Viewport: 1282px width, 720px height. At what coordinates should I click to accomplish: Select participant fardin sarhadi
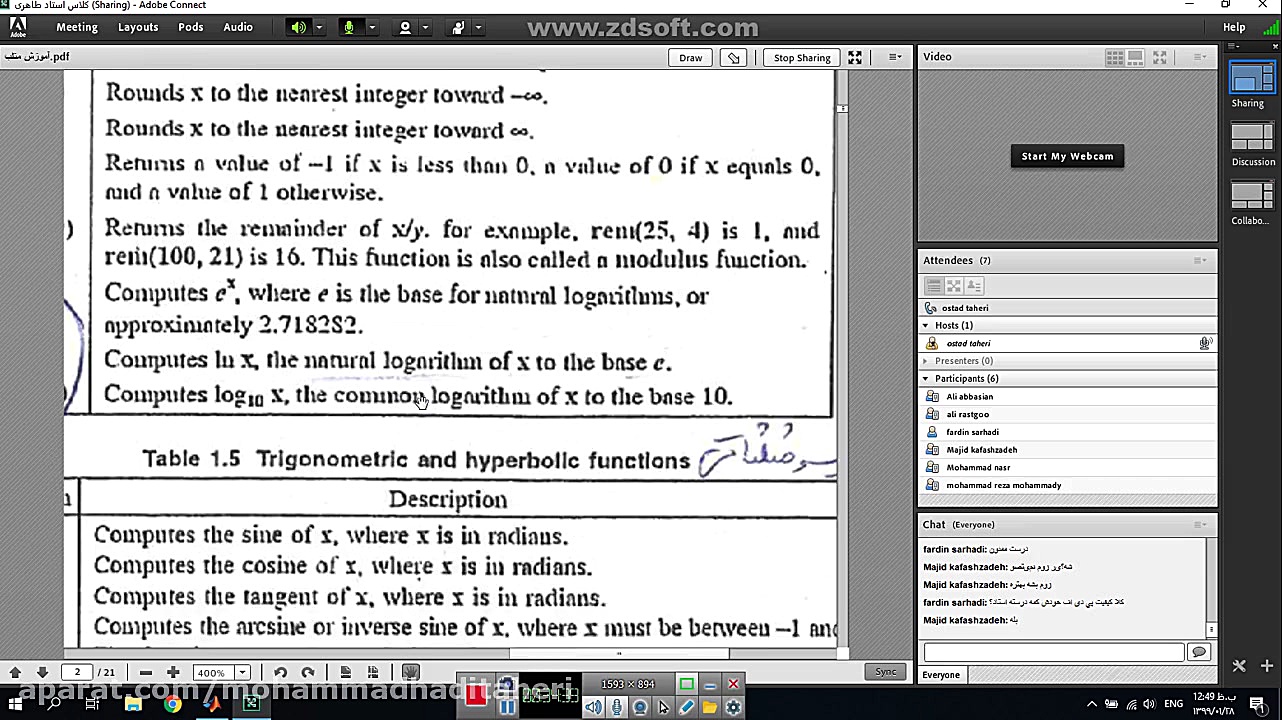(x=1067, y=432)
